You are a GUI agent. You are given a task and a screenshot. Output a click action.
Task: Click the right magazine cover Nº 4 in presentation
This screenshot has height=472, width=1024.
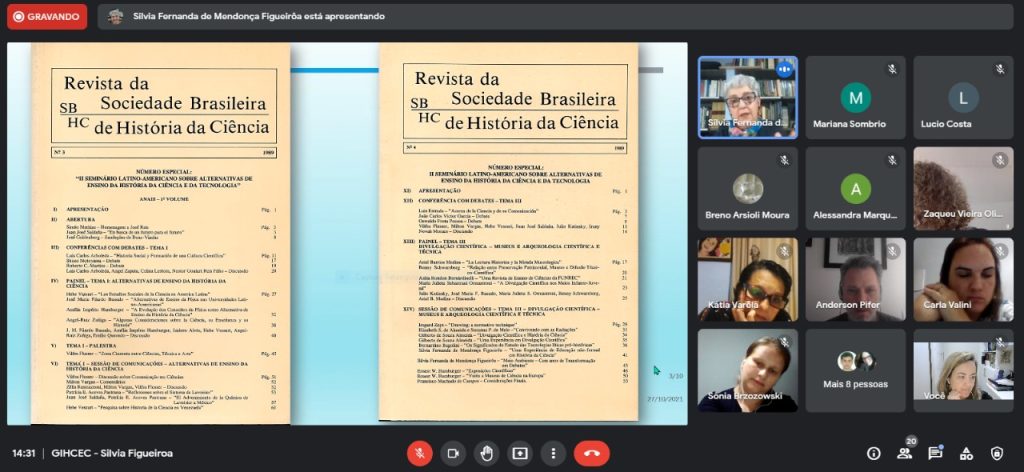click(509, 232)
